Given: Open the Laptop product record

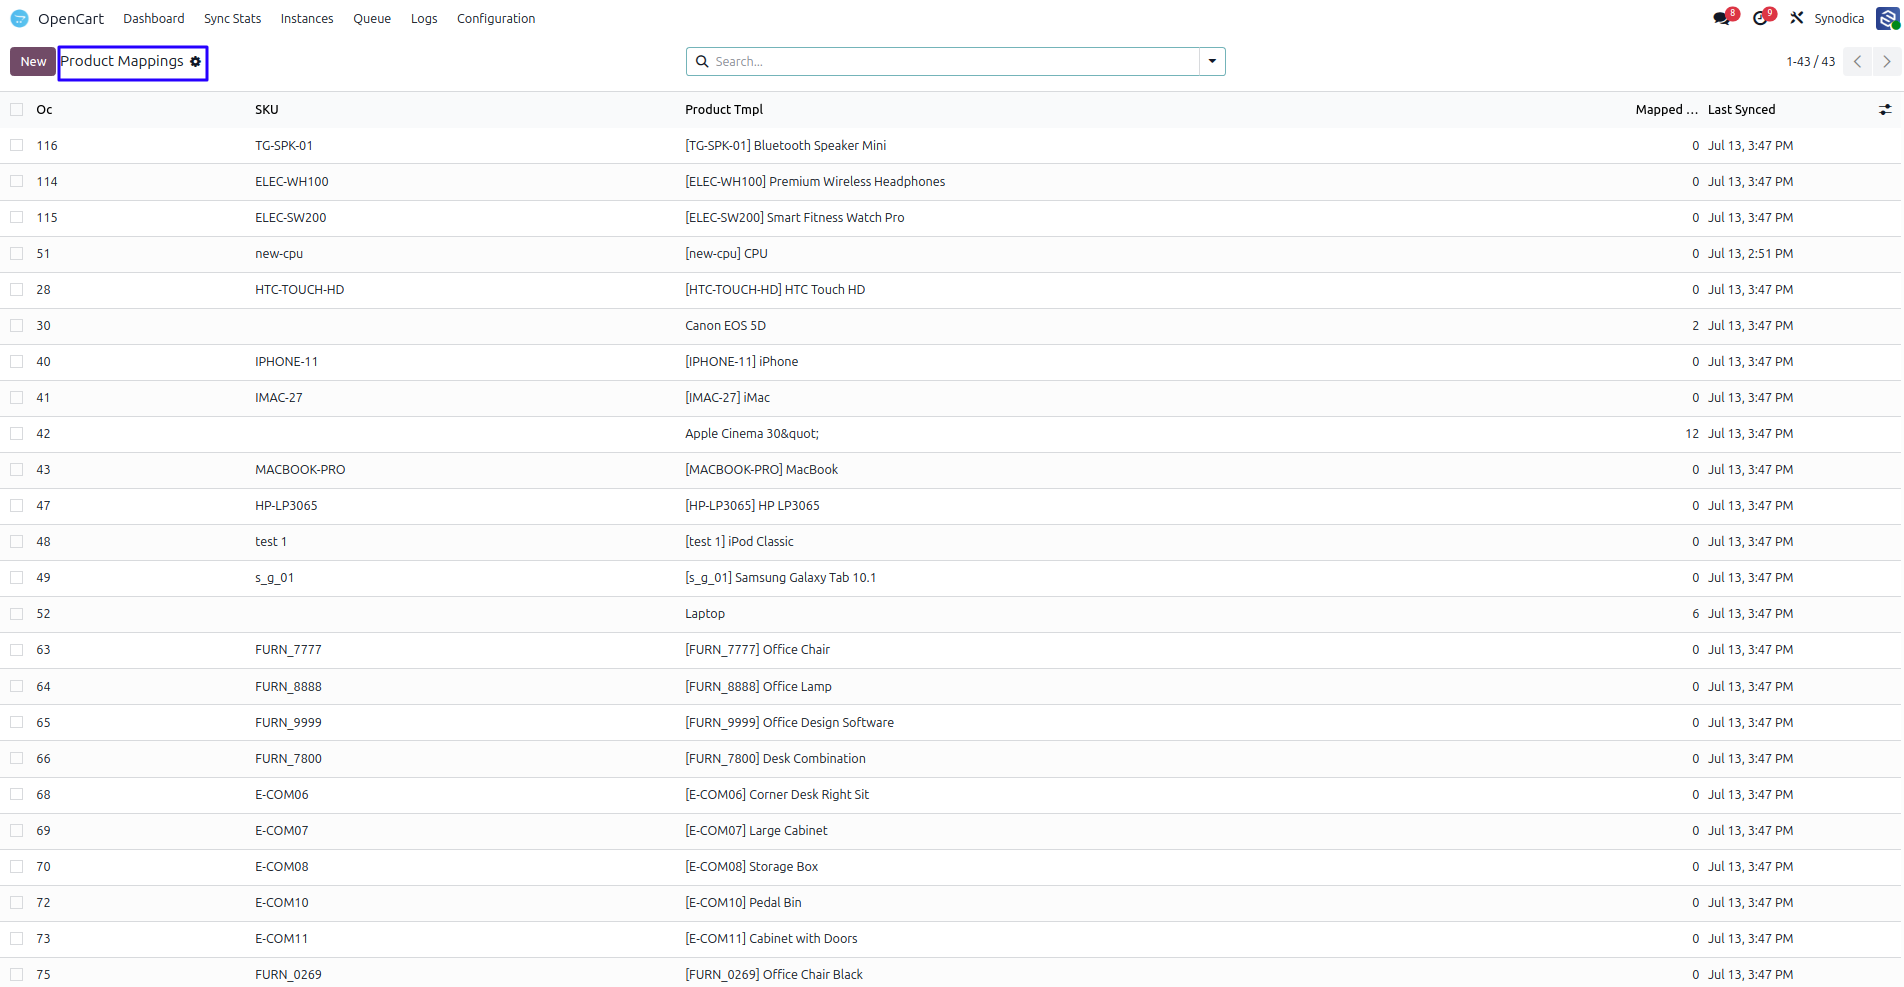Looking at the screenshot, I should [705, 614].
